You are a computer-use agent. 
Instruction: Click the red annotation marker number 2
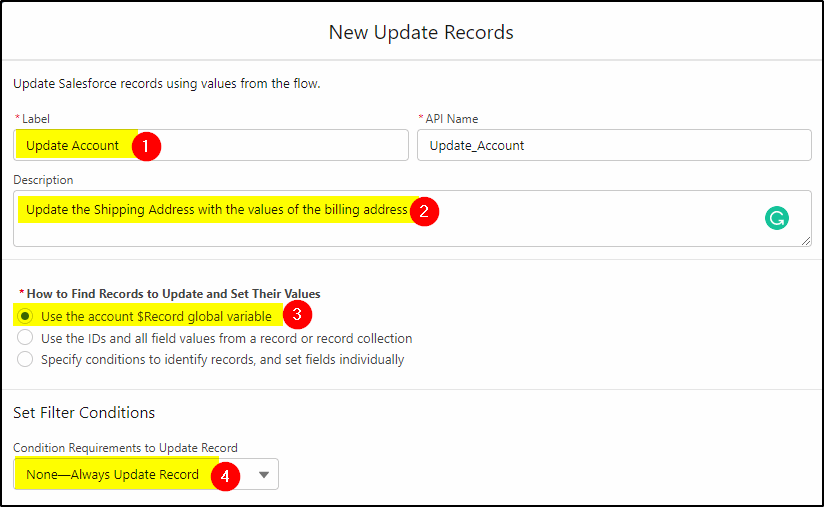(424, 211)
